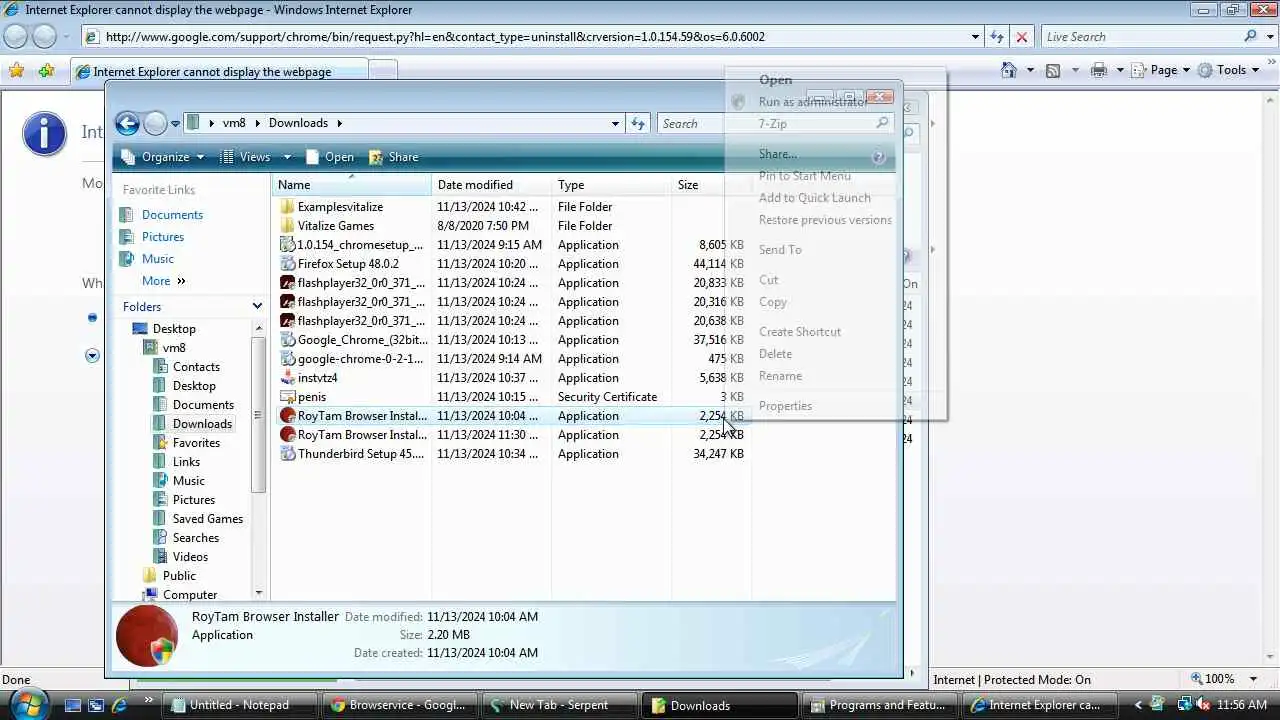The height and width of the screenshot is (720, 1280).
Task: Select Saved Games in the folder tree
Action: [x=208, y=519]
